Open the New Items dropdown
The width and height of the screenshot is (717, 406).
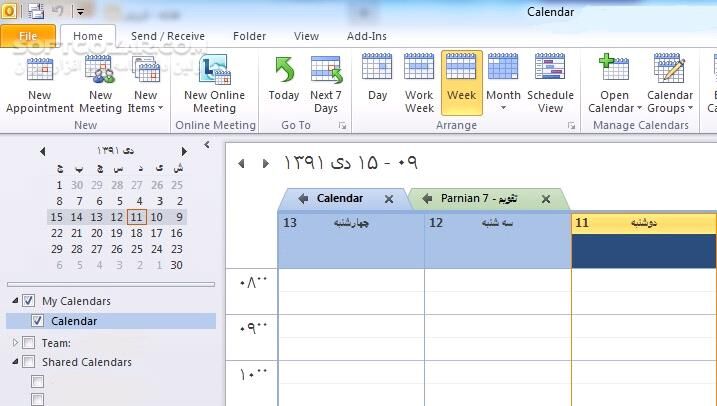coord(145,102)
